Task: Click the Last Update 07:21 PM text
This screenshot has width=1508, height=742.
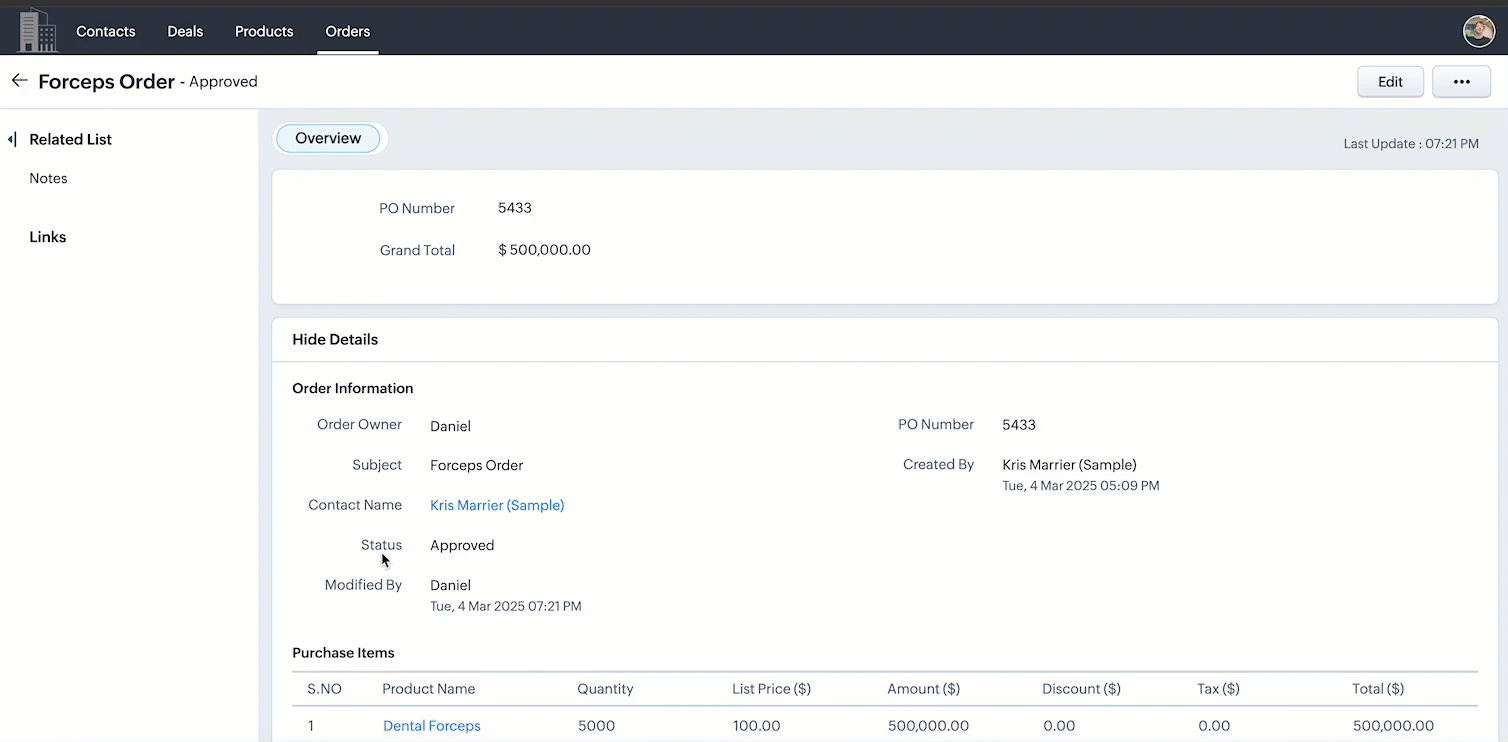Action: pyautogui.click(x=1411, y=144)
